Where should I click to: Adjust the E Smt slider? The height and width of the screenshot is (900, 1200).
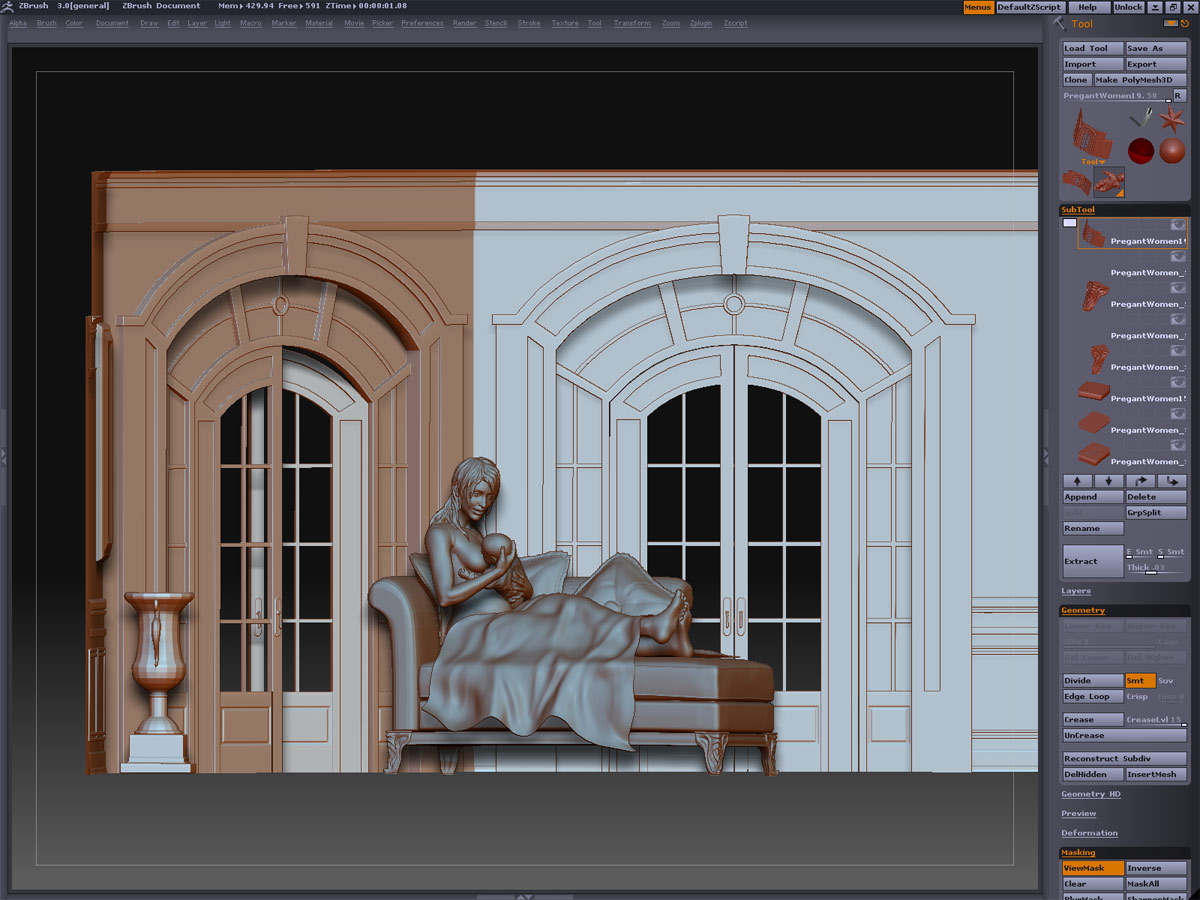coord(1140,552)
